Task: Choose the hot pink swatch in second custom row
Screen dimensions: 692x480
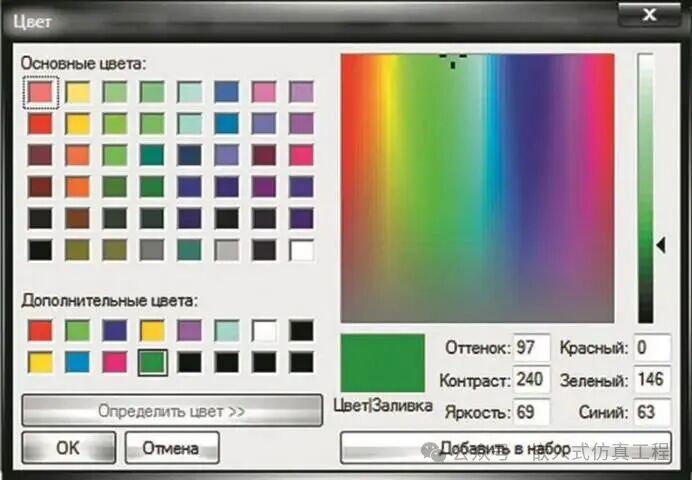Action: pos(115,363)
